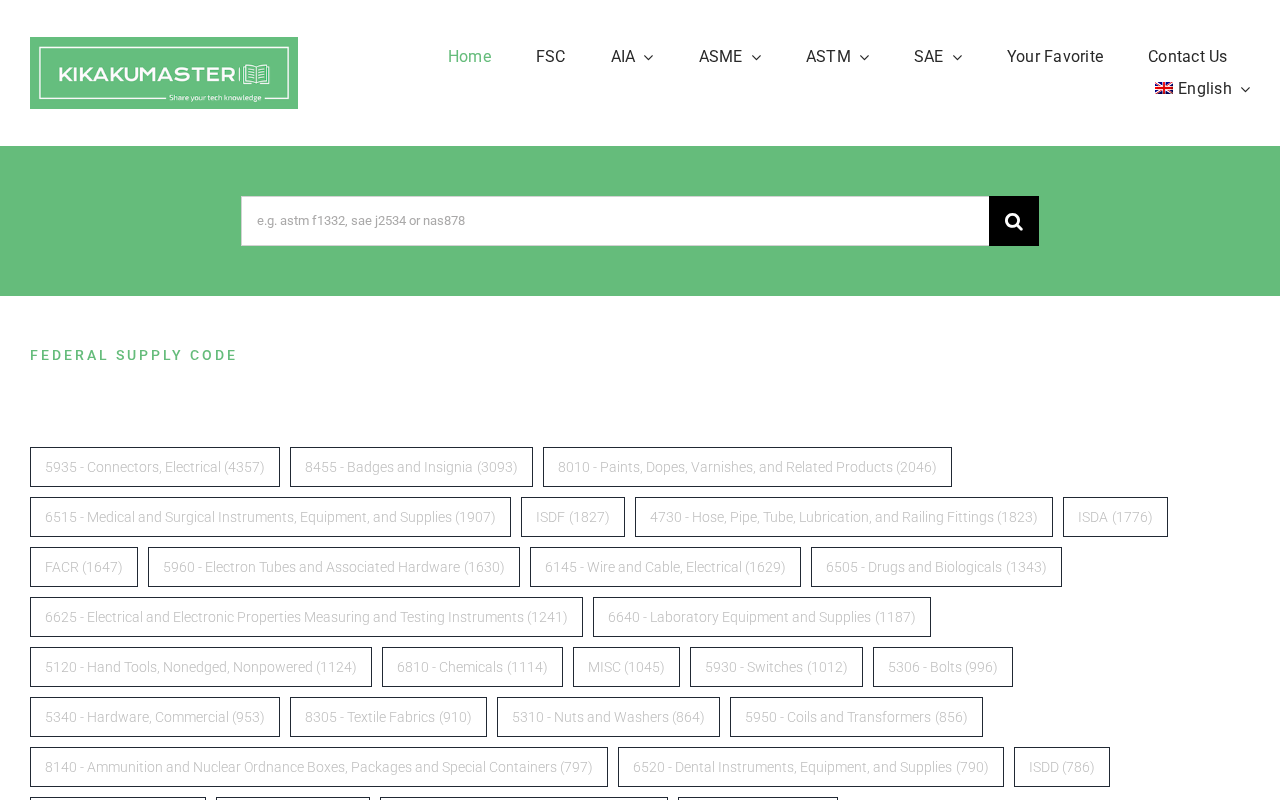Screen dimensions: 1280x800
Task: Open the ASTM dropdown menu
Action: (838, 57)
